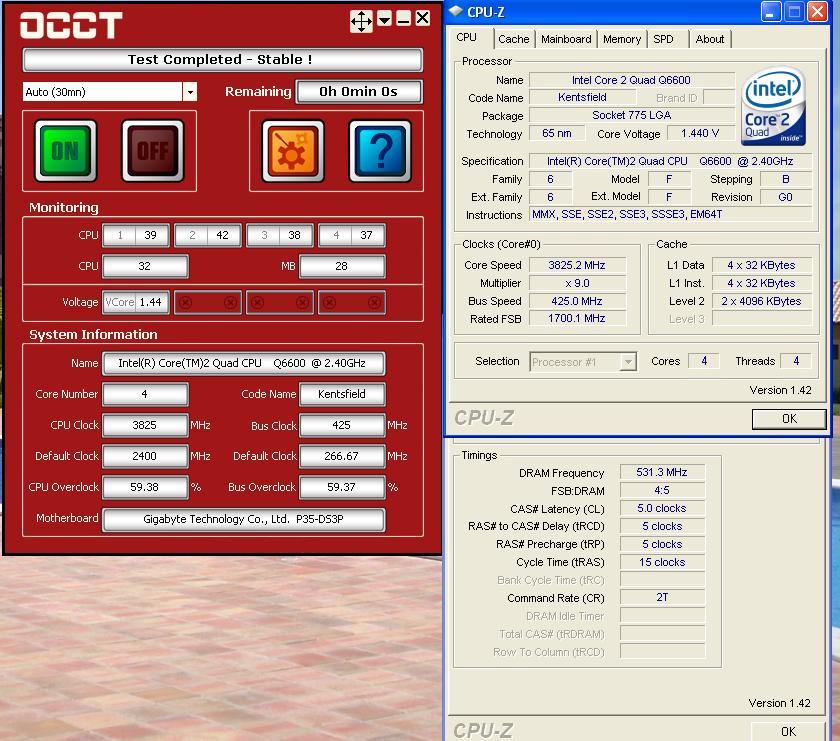
Task: Stop the test with the dark red OFF button
Action: click(x=153, y=151)
